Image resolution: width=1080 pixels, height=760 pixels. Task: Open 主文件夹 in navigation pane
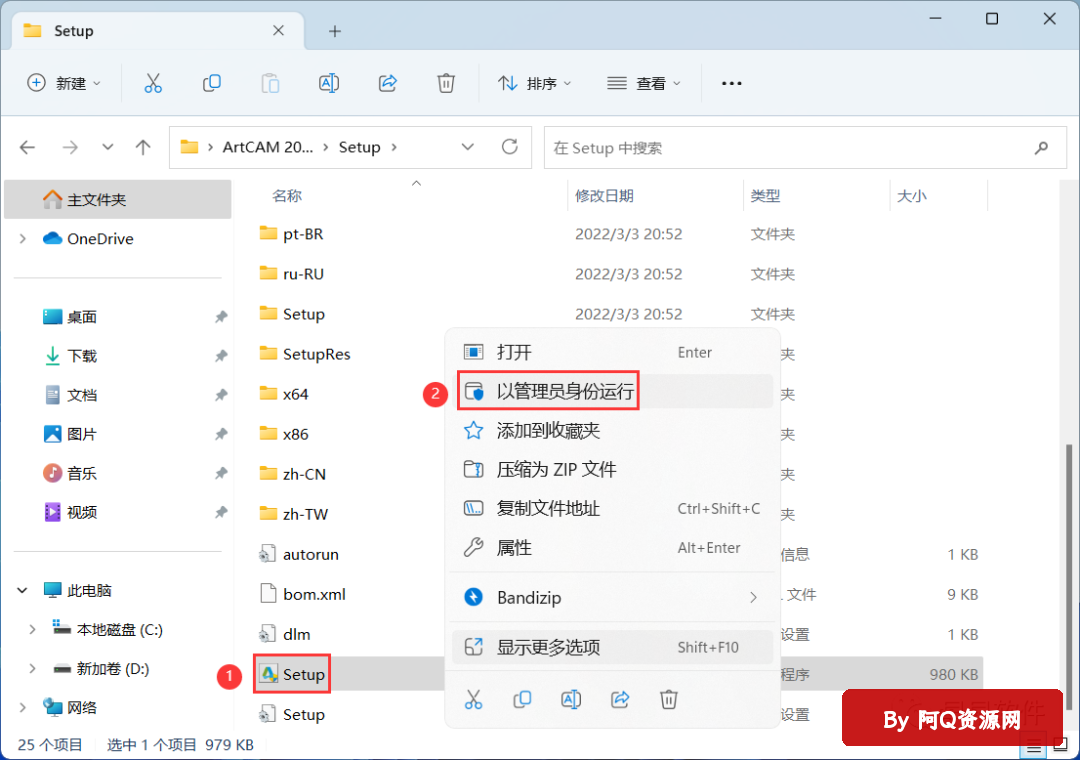(x=118, y=200)
